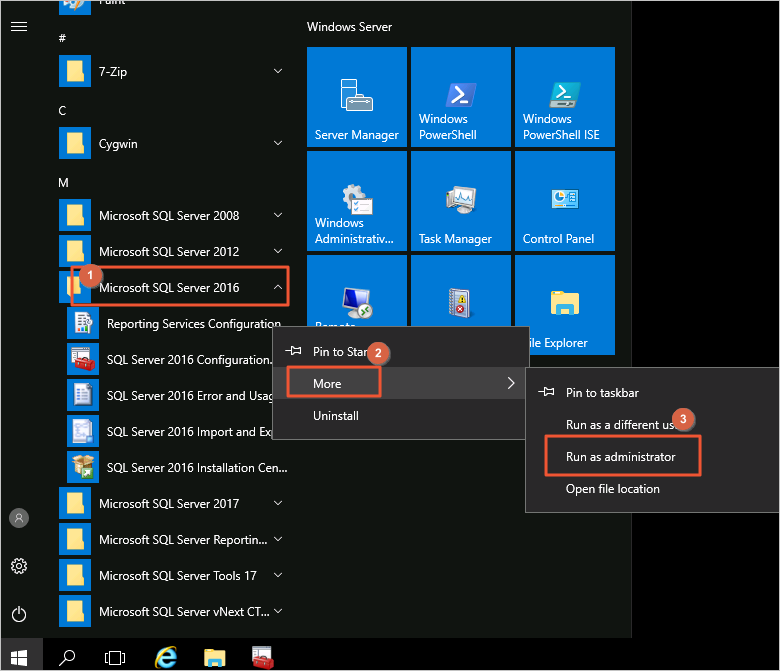Open the user account icon
This screenshot has width=780, height=671.
tap(19, 518)
